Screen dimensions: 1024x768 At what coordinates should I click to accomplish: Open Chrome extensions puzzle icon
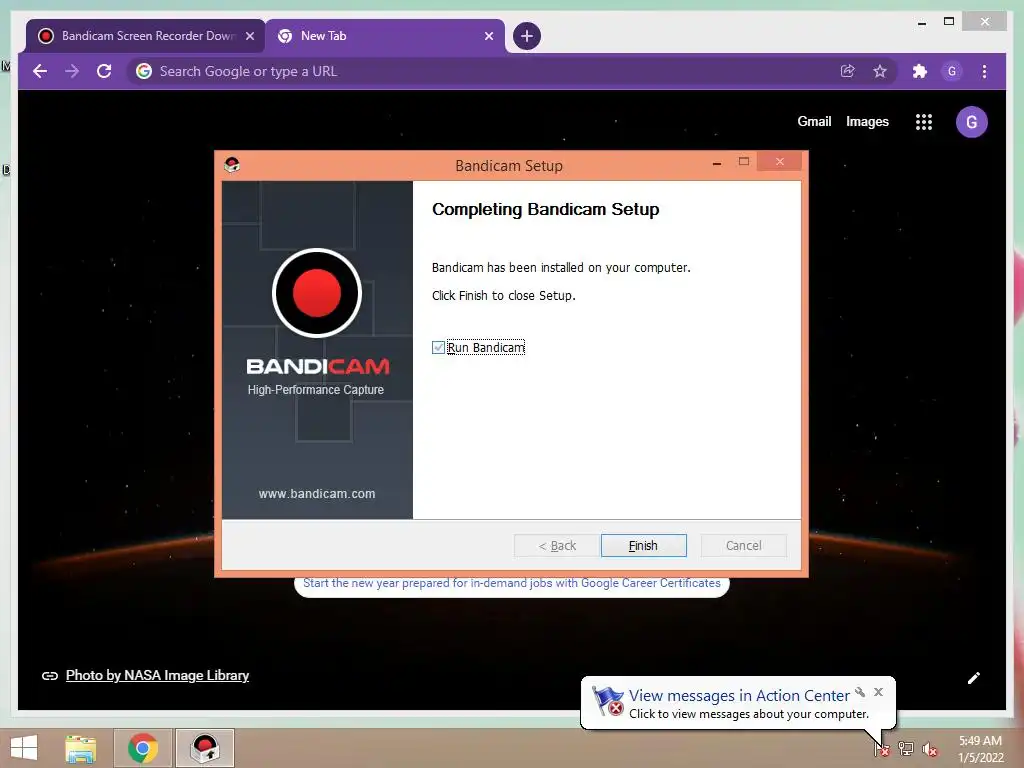tap(920, 71)
